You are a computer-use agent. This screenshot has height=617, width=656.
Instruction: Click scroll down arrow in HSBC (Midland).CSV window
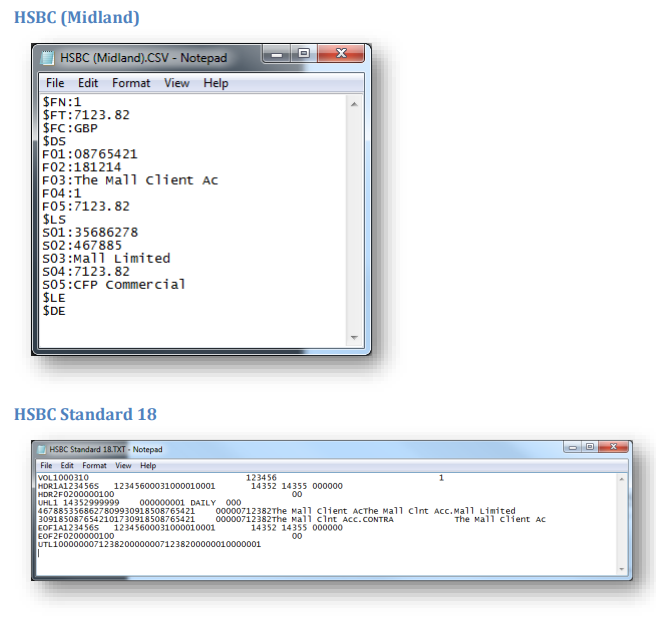(354, 338)
